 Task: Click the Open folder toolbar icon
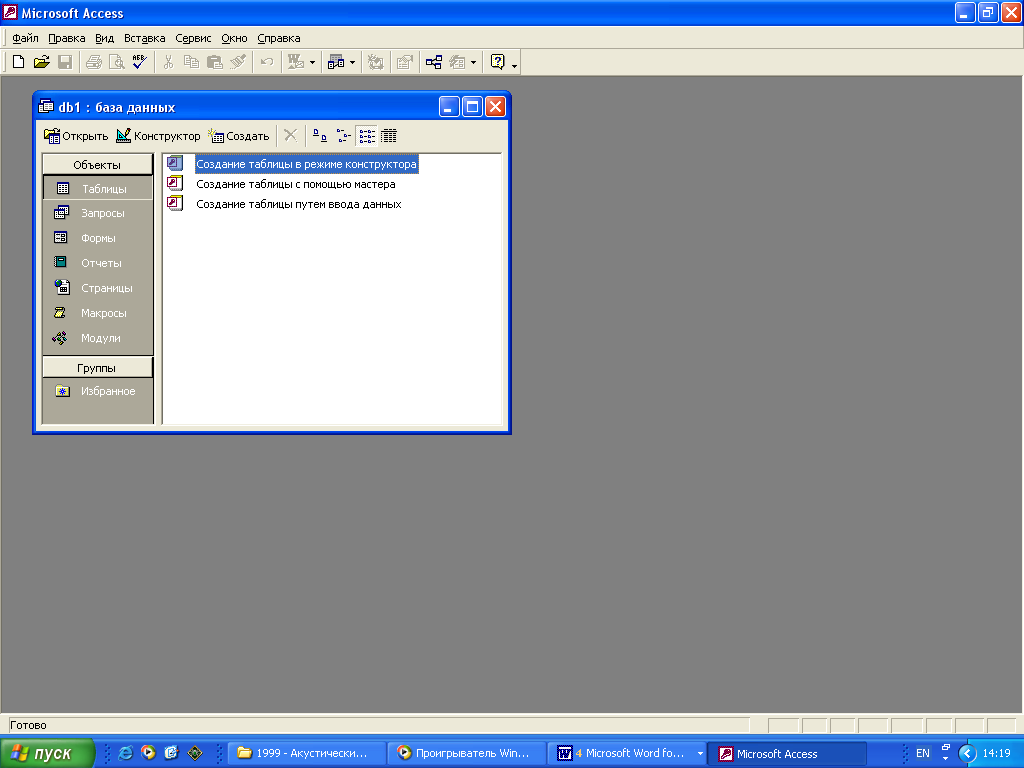pyautogui.click(x=41, y=62)
